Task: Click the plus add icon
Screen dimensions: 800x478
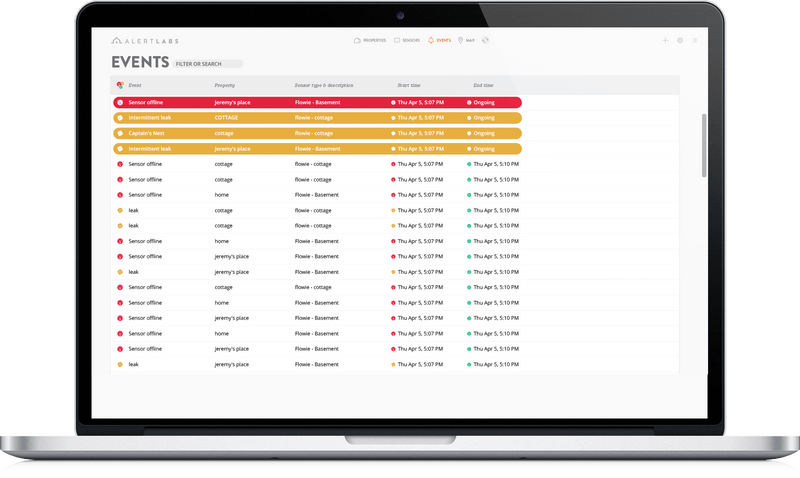Action: pyautogui.click(x=665, y=40)
